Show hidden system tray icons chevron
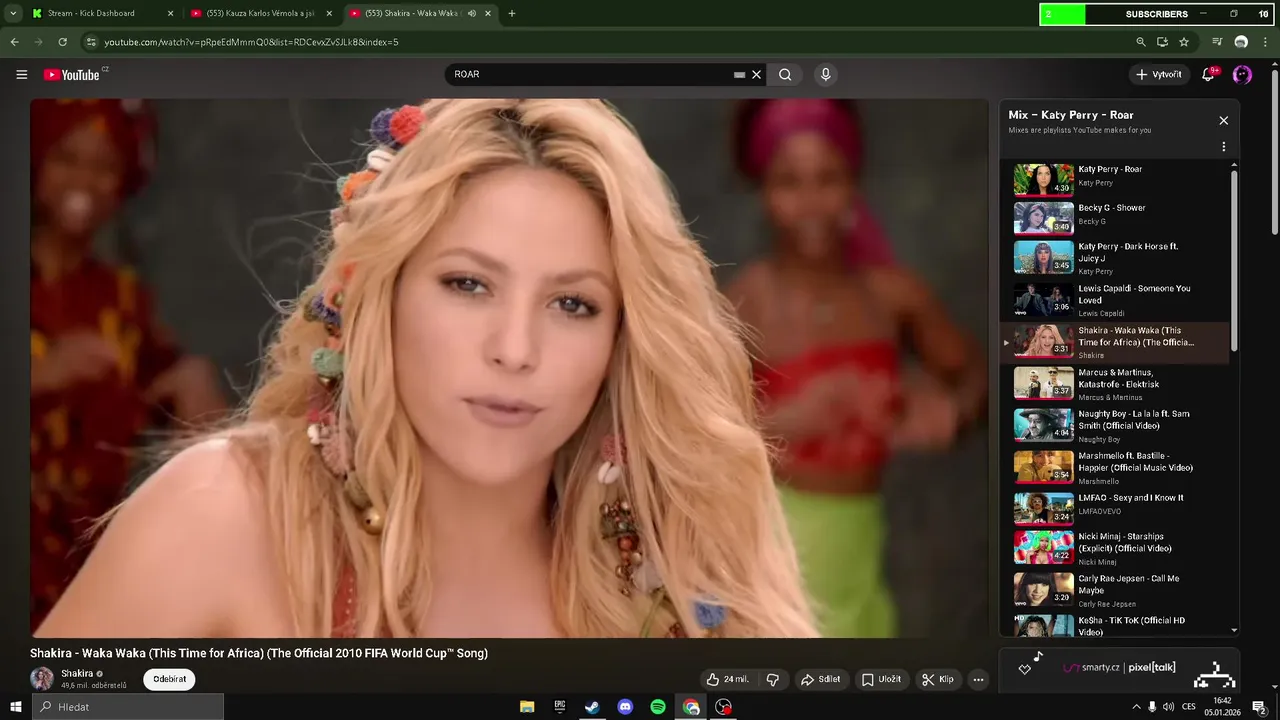This screenshot has width=1280, height=720. [x=1136, y=707]
